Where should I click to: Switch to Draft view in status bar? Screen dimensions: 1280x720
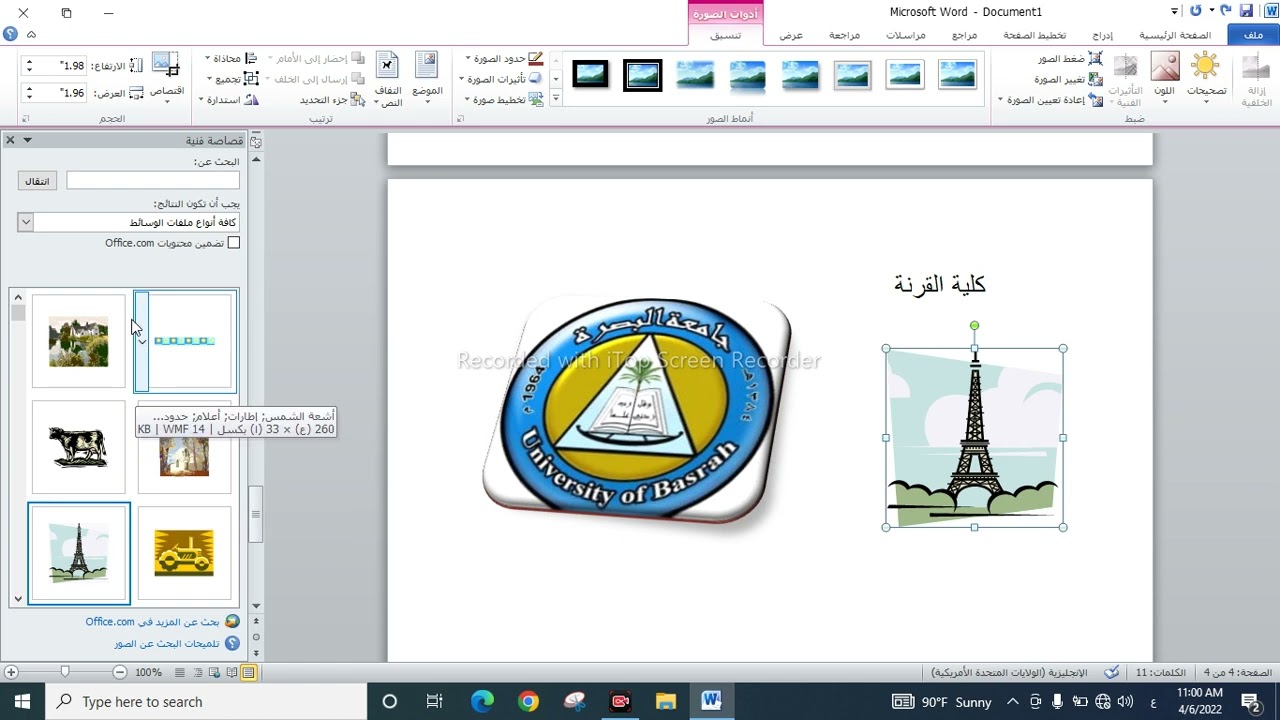pyautogui.click(x=180, y=673)
